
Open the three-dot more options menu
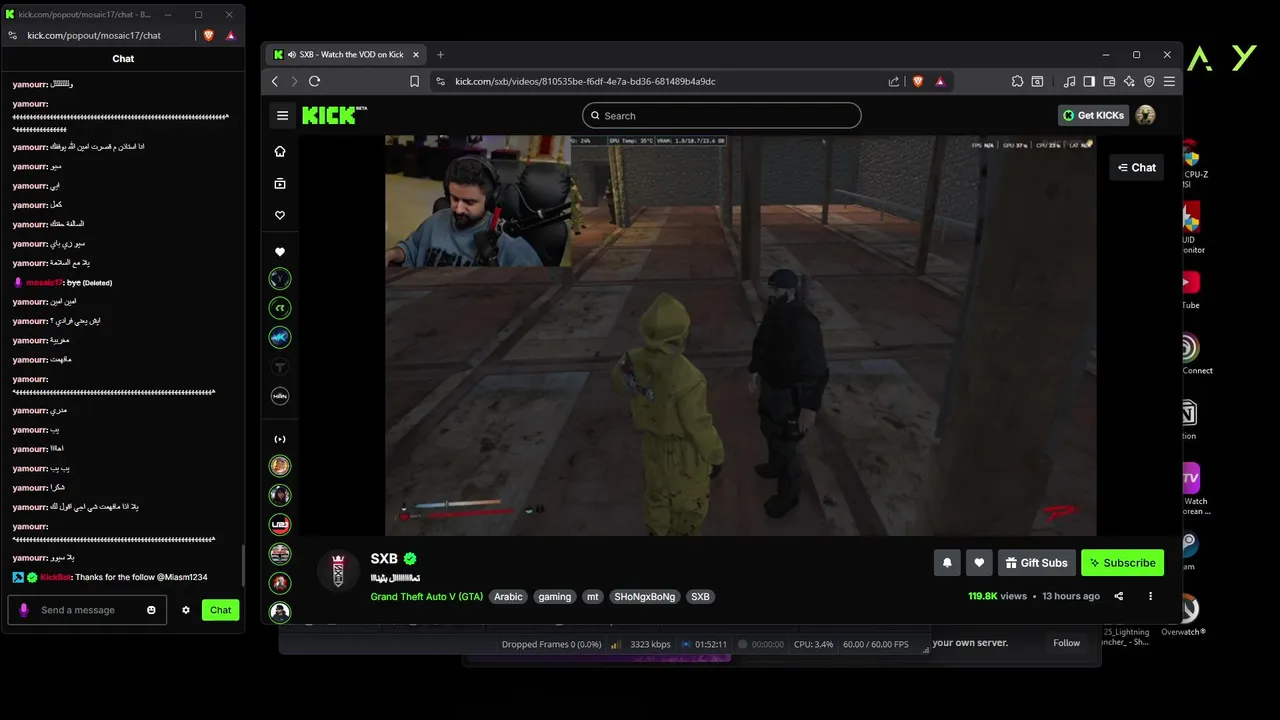(x=1150, y=596)
